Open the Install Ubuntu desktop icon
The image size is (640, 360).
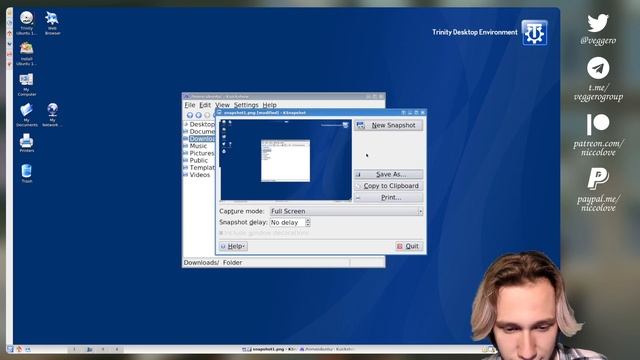27,53
